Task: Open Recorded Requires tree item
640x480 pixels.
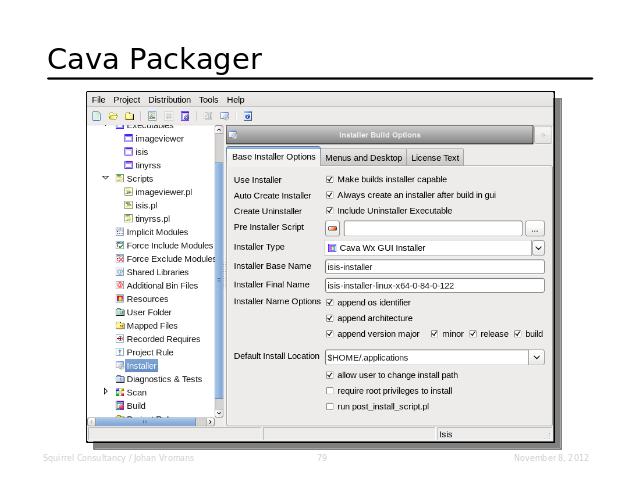Action: pyautogui.click(x=163, y=339)
